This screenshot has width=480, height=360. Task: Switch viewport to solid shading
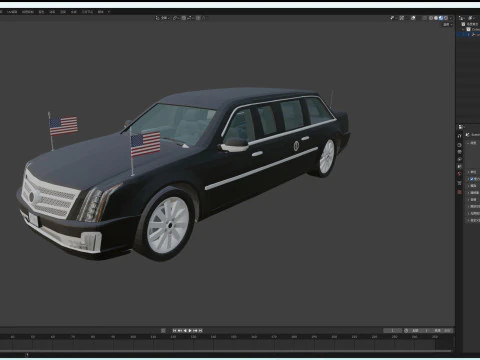click(x=436, y=18)
